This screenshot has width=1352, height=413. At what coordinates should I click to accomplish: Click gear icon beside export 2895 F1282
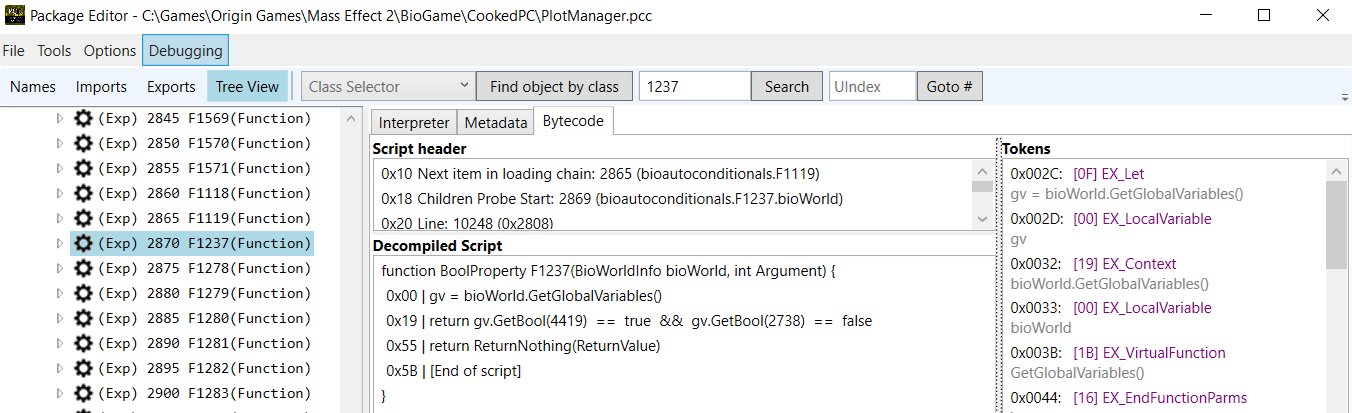(x=84, y=368)
